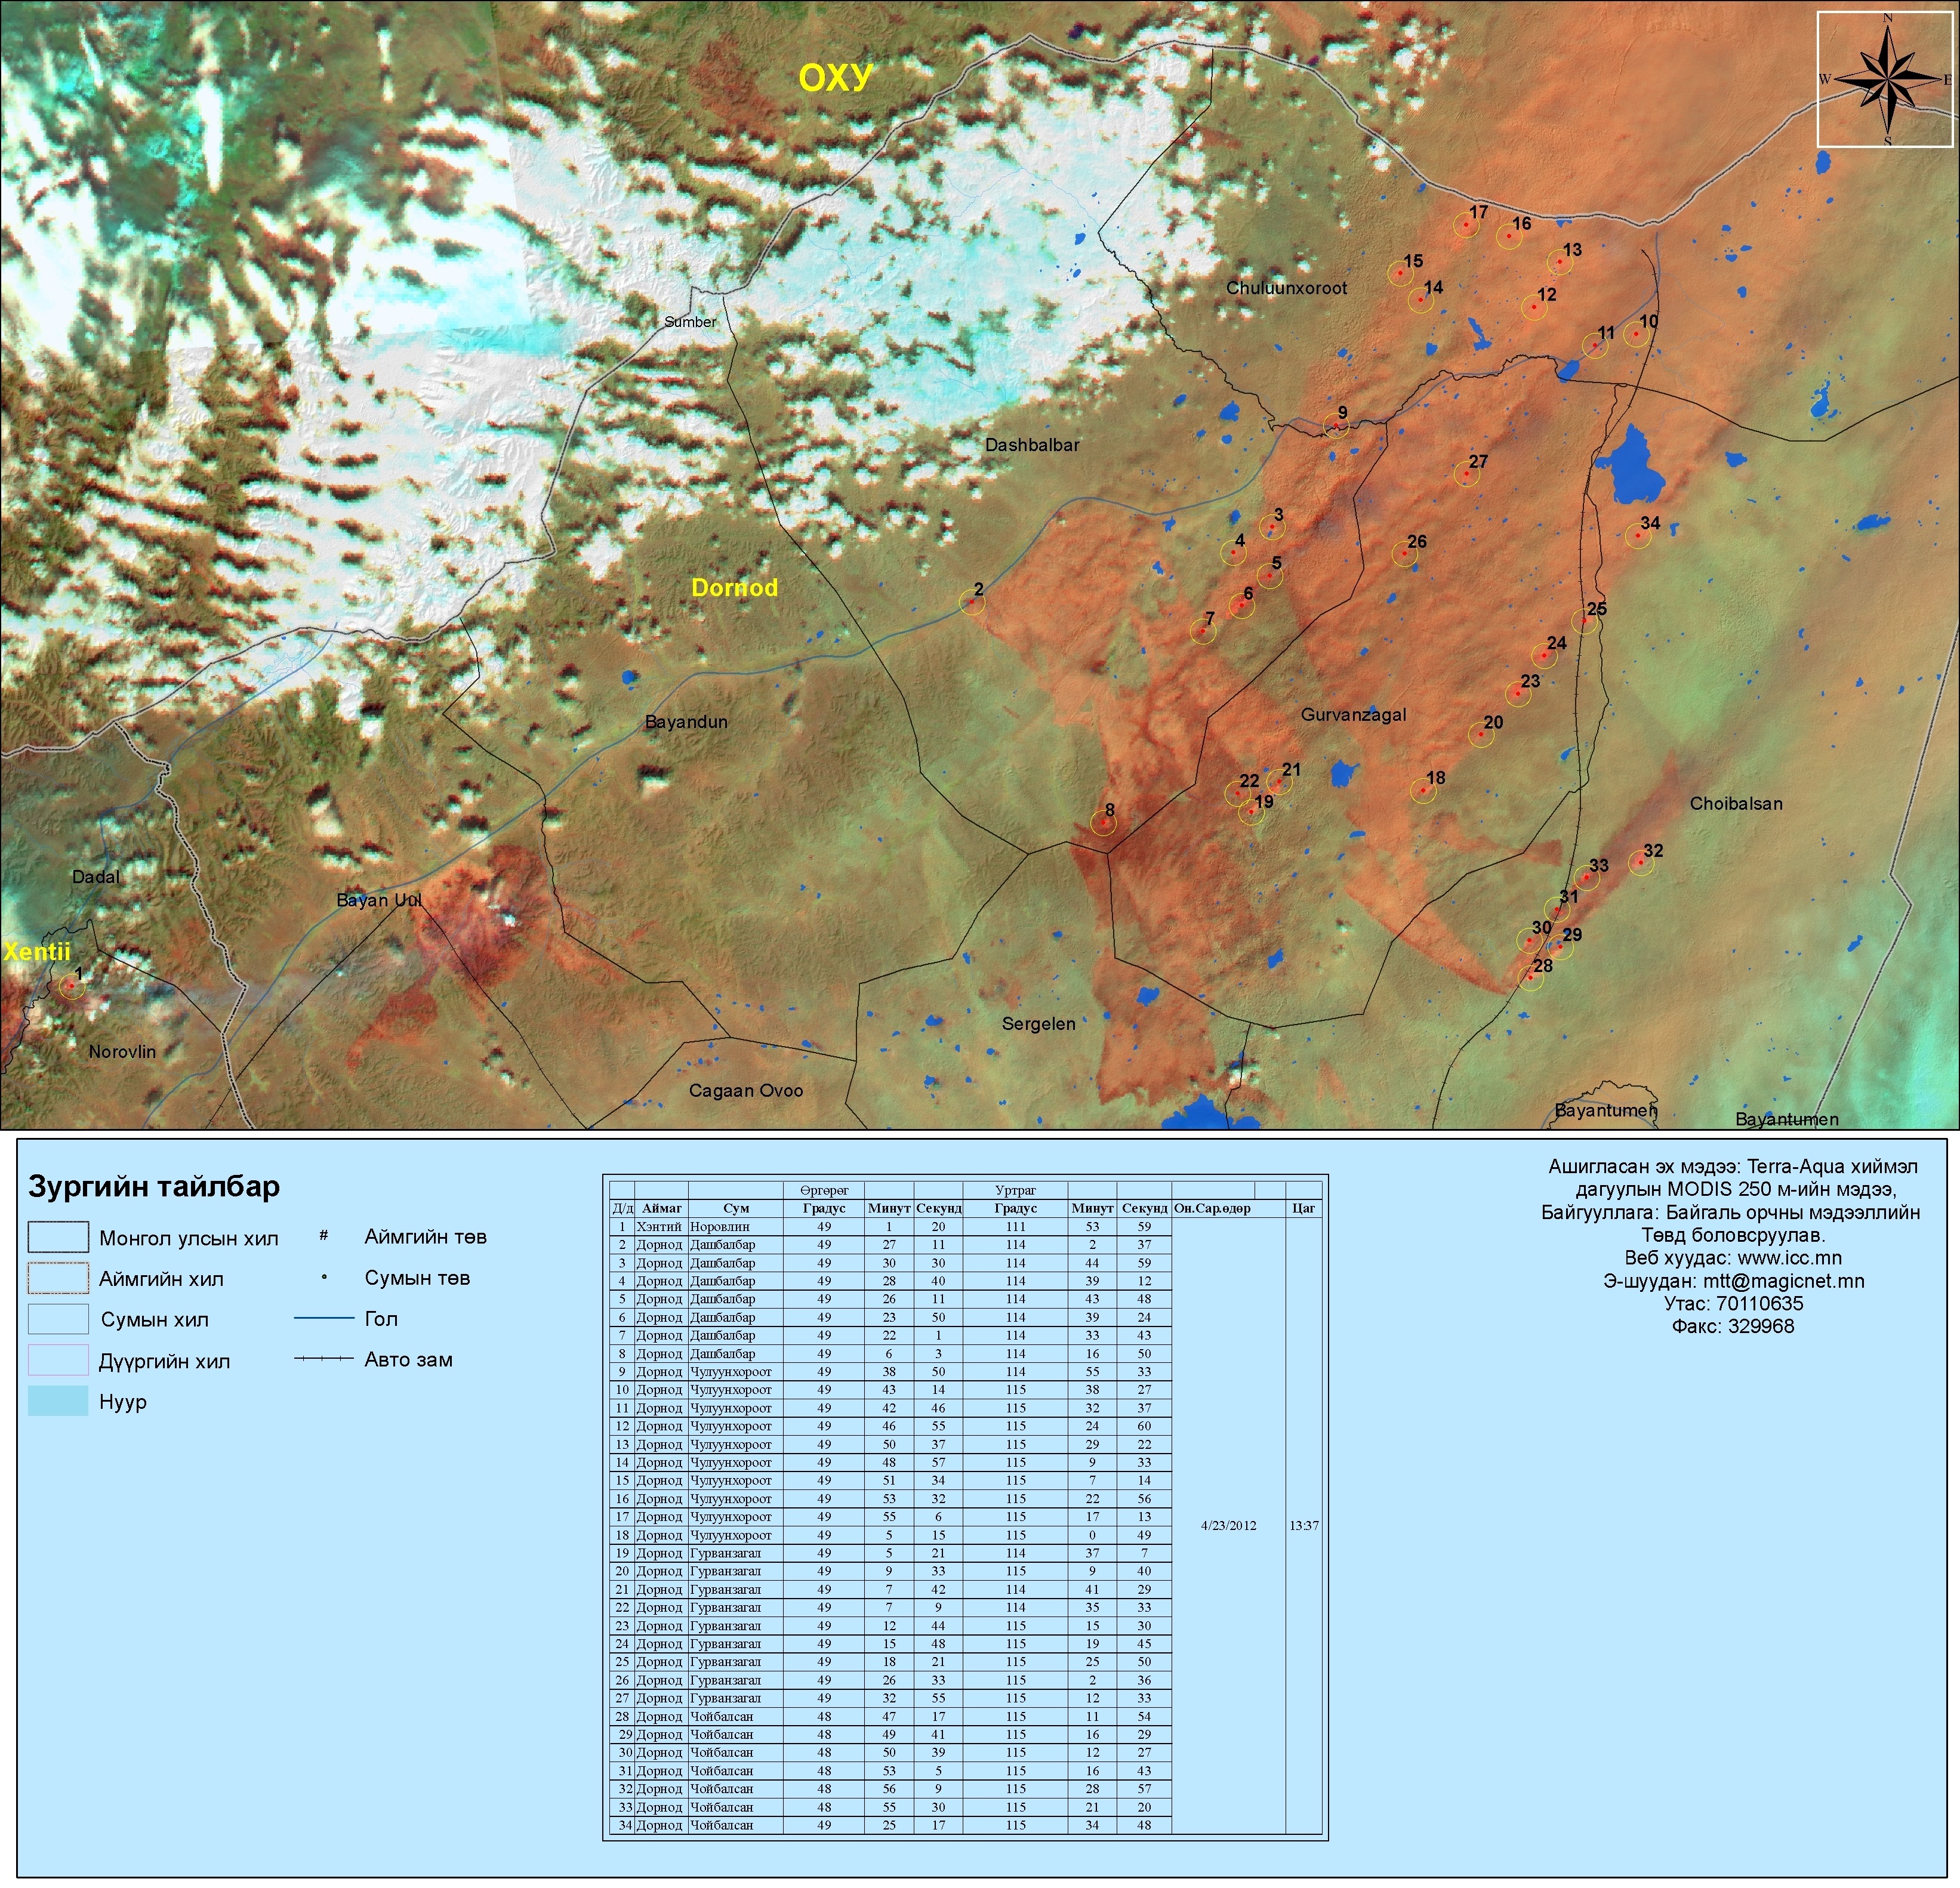The width and height of the screenshot is (1960, 1888).
Task: Select fire hotspot marker number 32
Action: point(1640,863)
